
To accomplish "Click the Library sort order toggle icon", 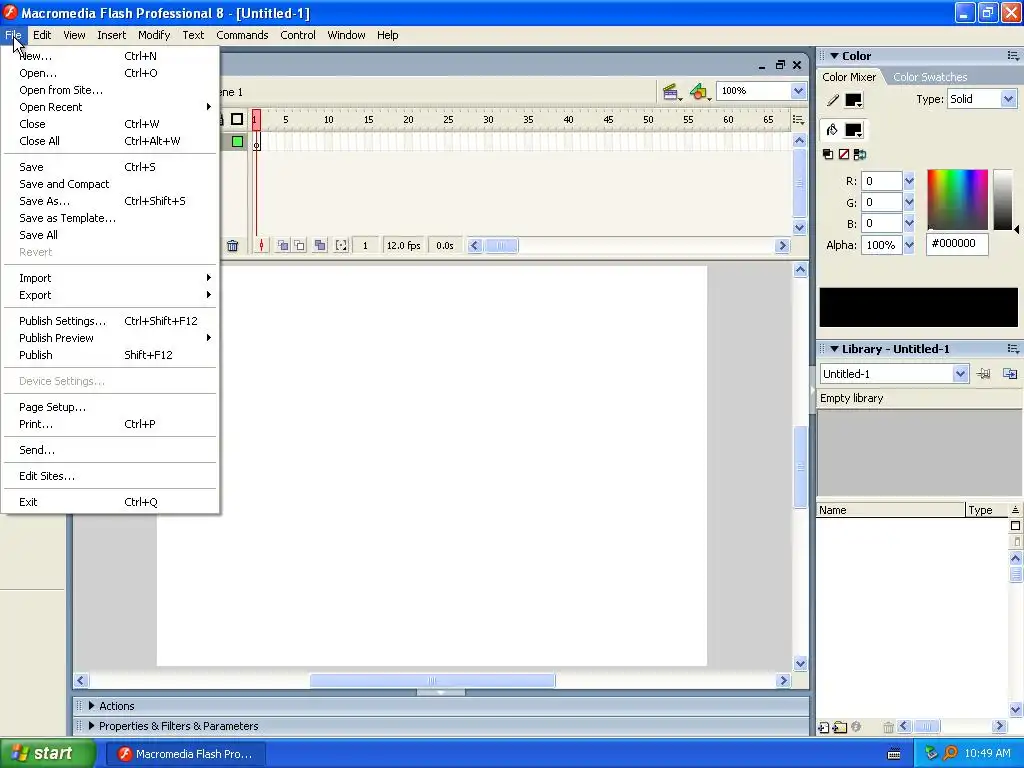I will 1015,510.
